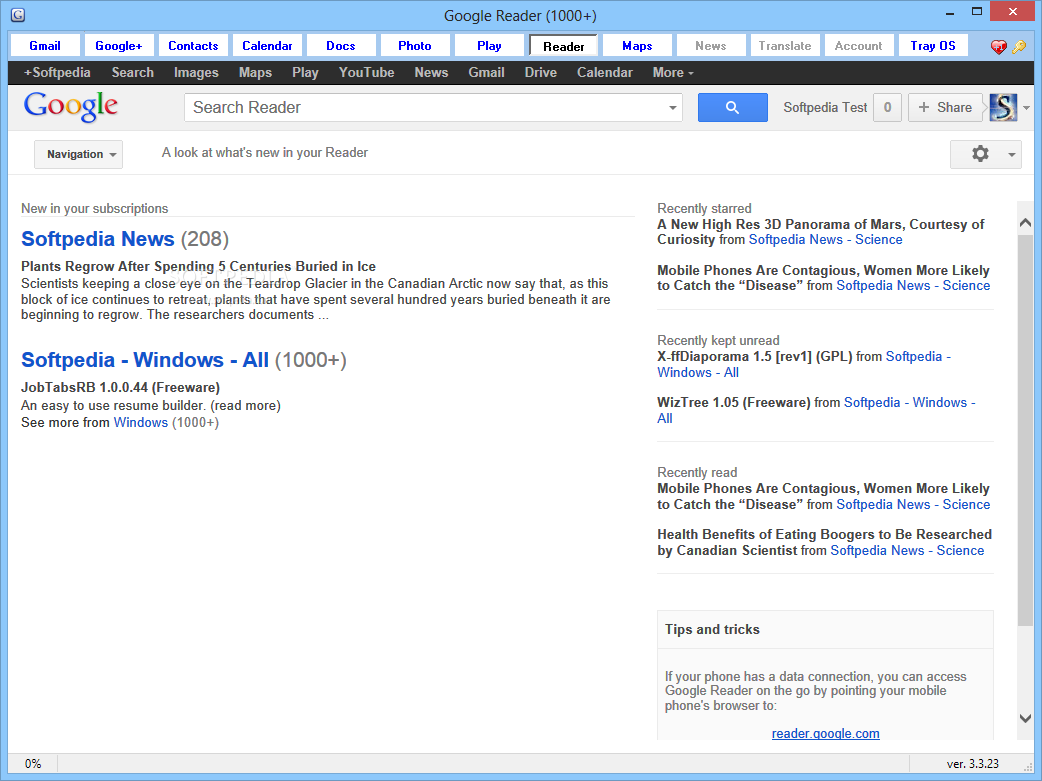Open the Softpedia News subscription heading
1042x781 pixels.
98,239
